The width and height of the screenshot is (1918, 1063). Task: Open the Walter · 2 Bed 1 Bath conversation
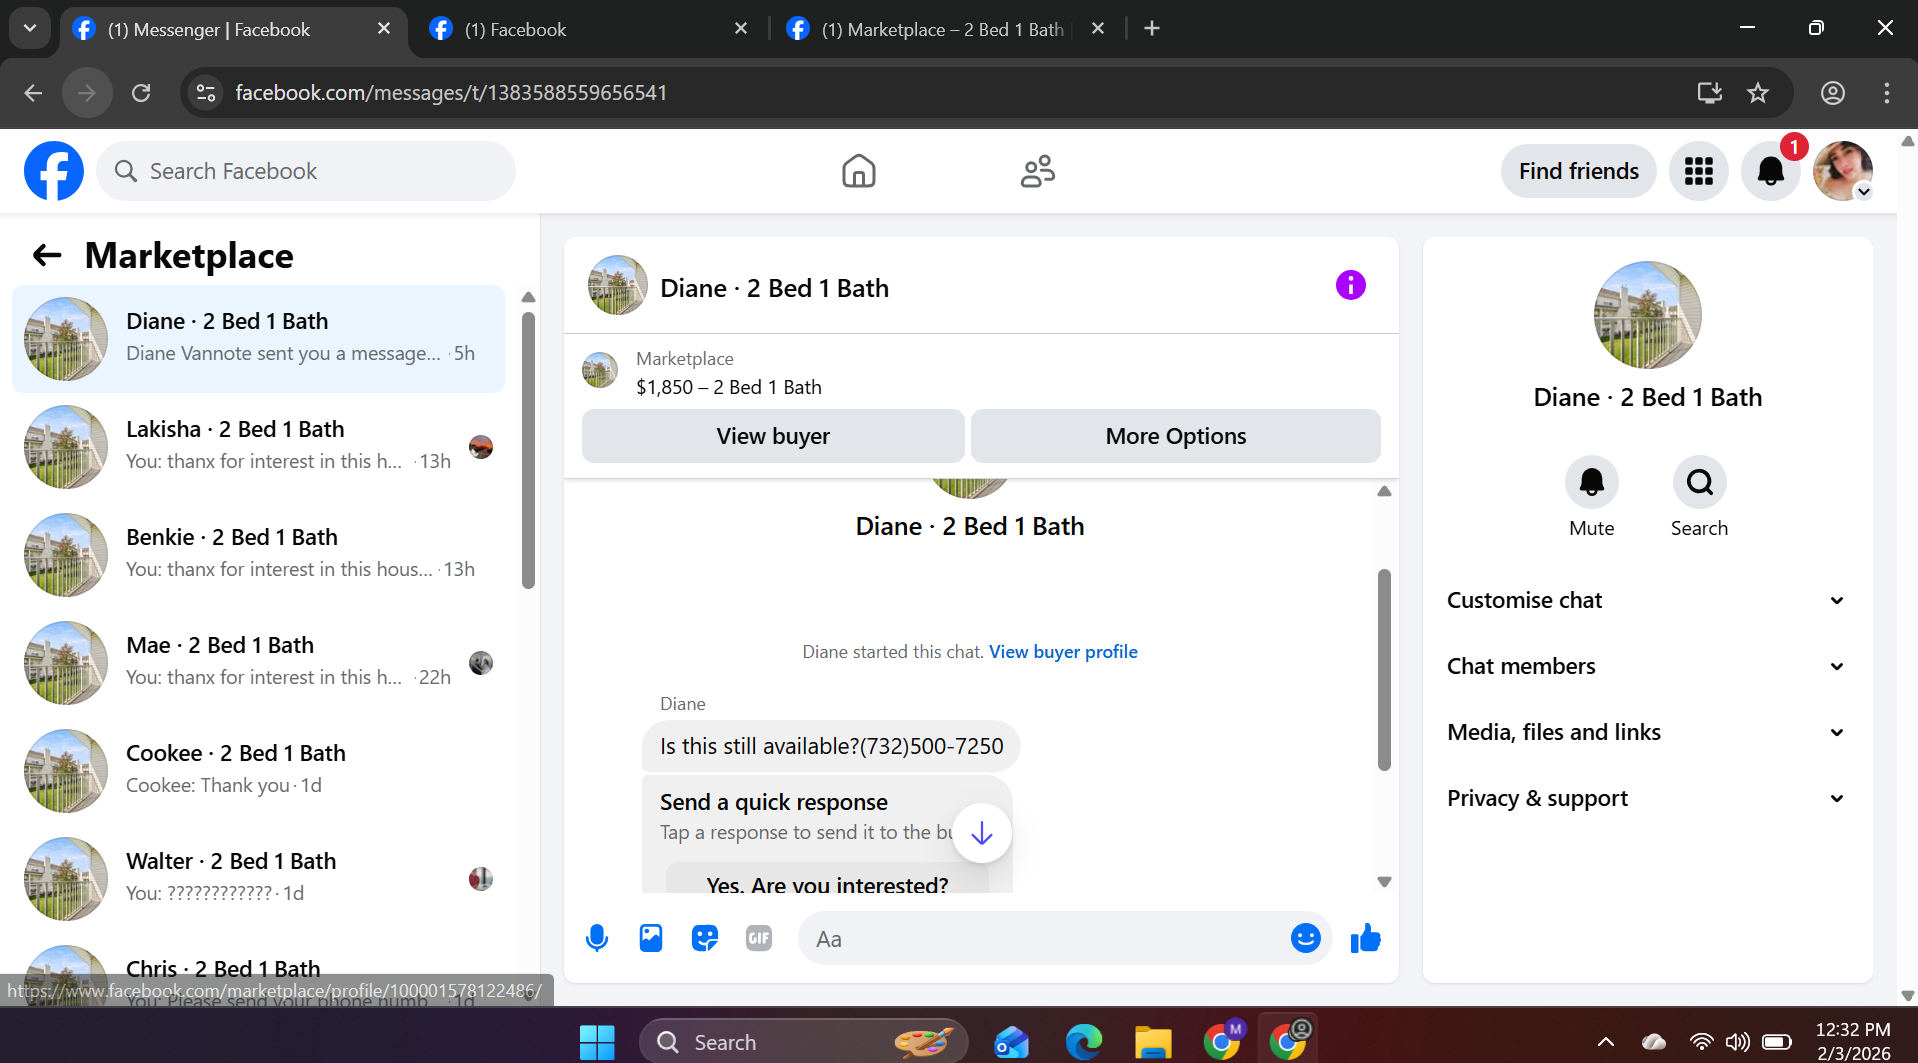click(x=258, y=879)
